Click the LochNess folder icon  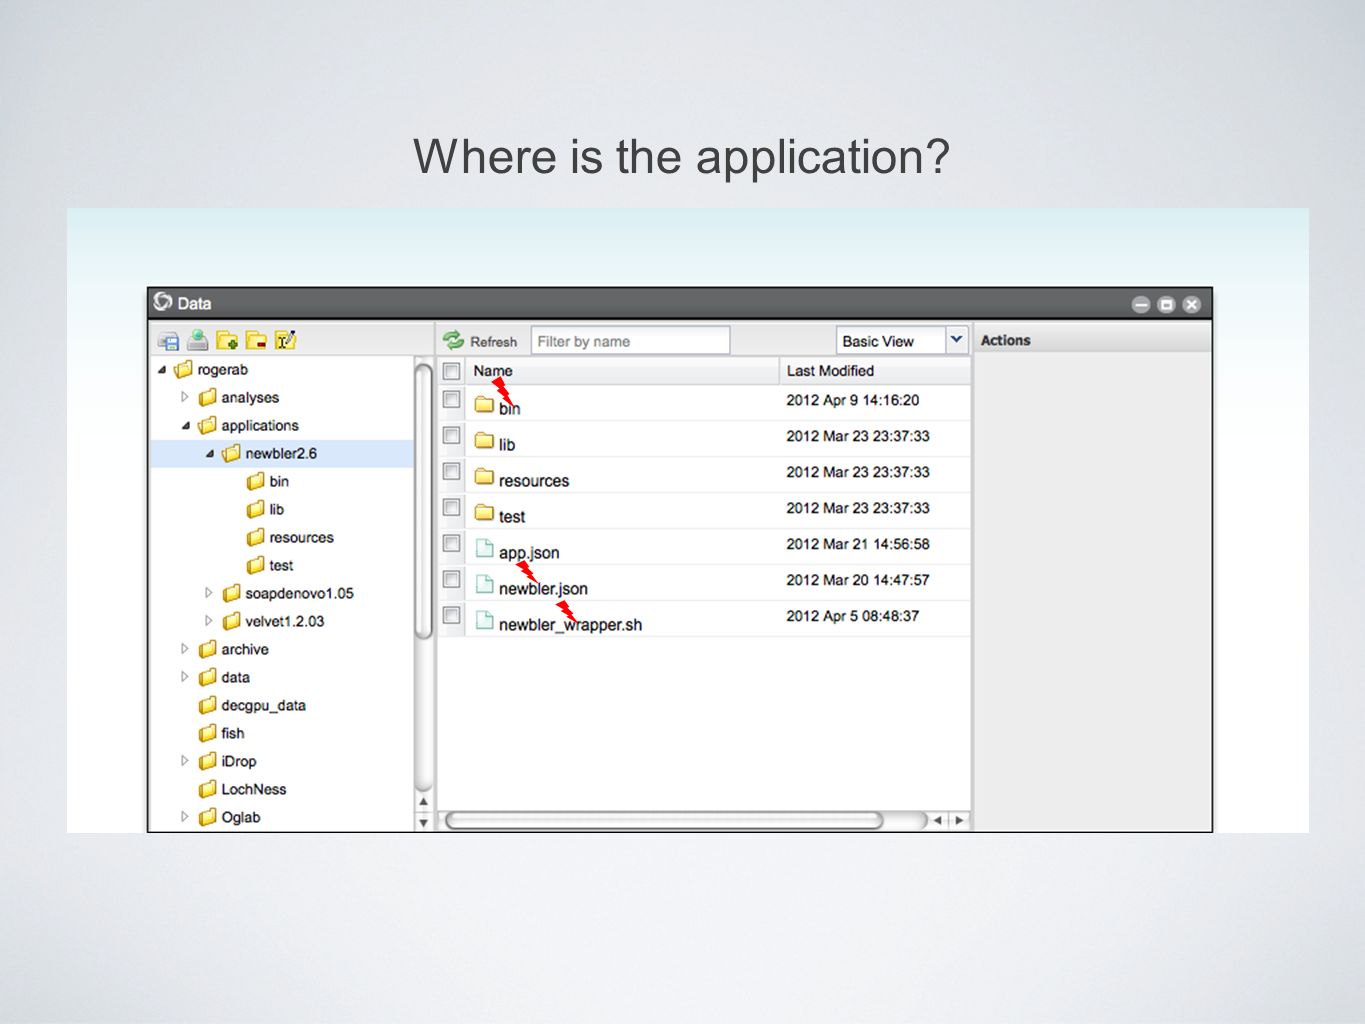(207, 790)
